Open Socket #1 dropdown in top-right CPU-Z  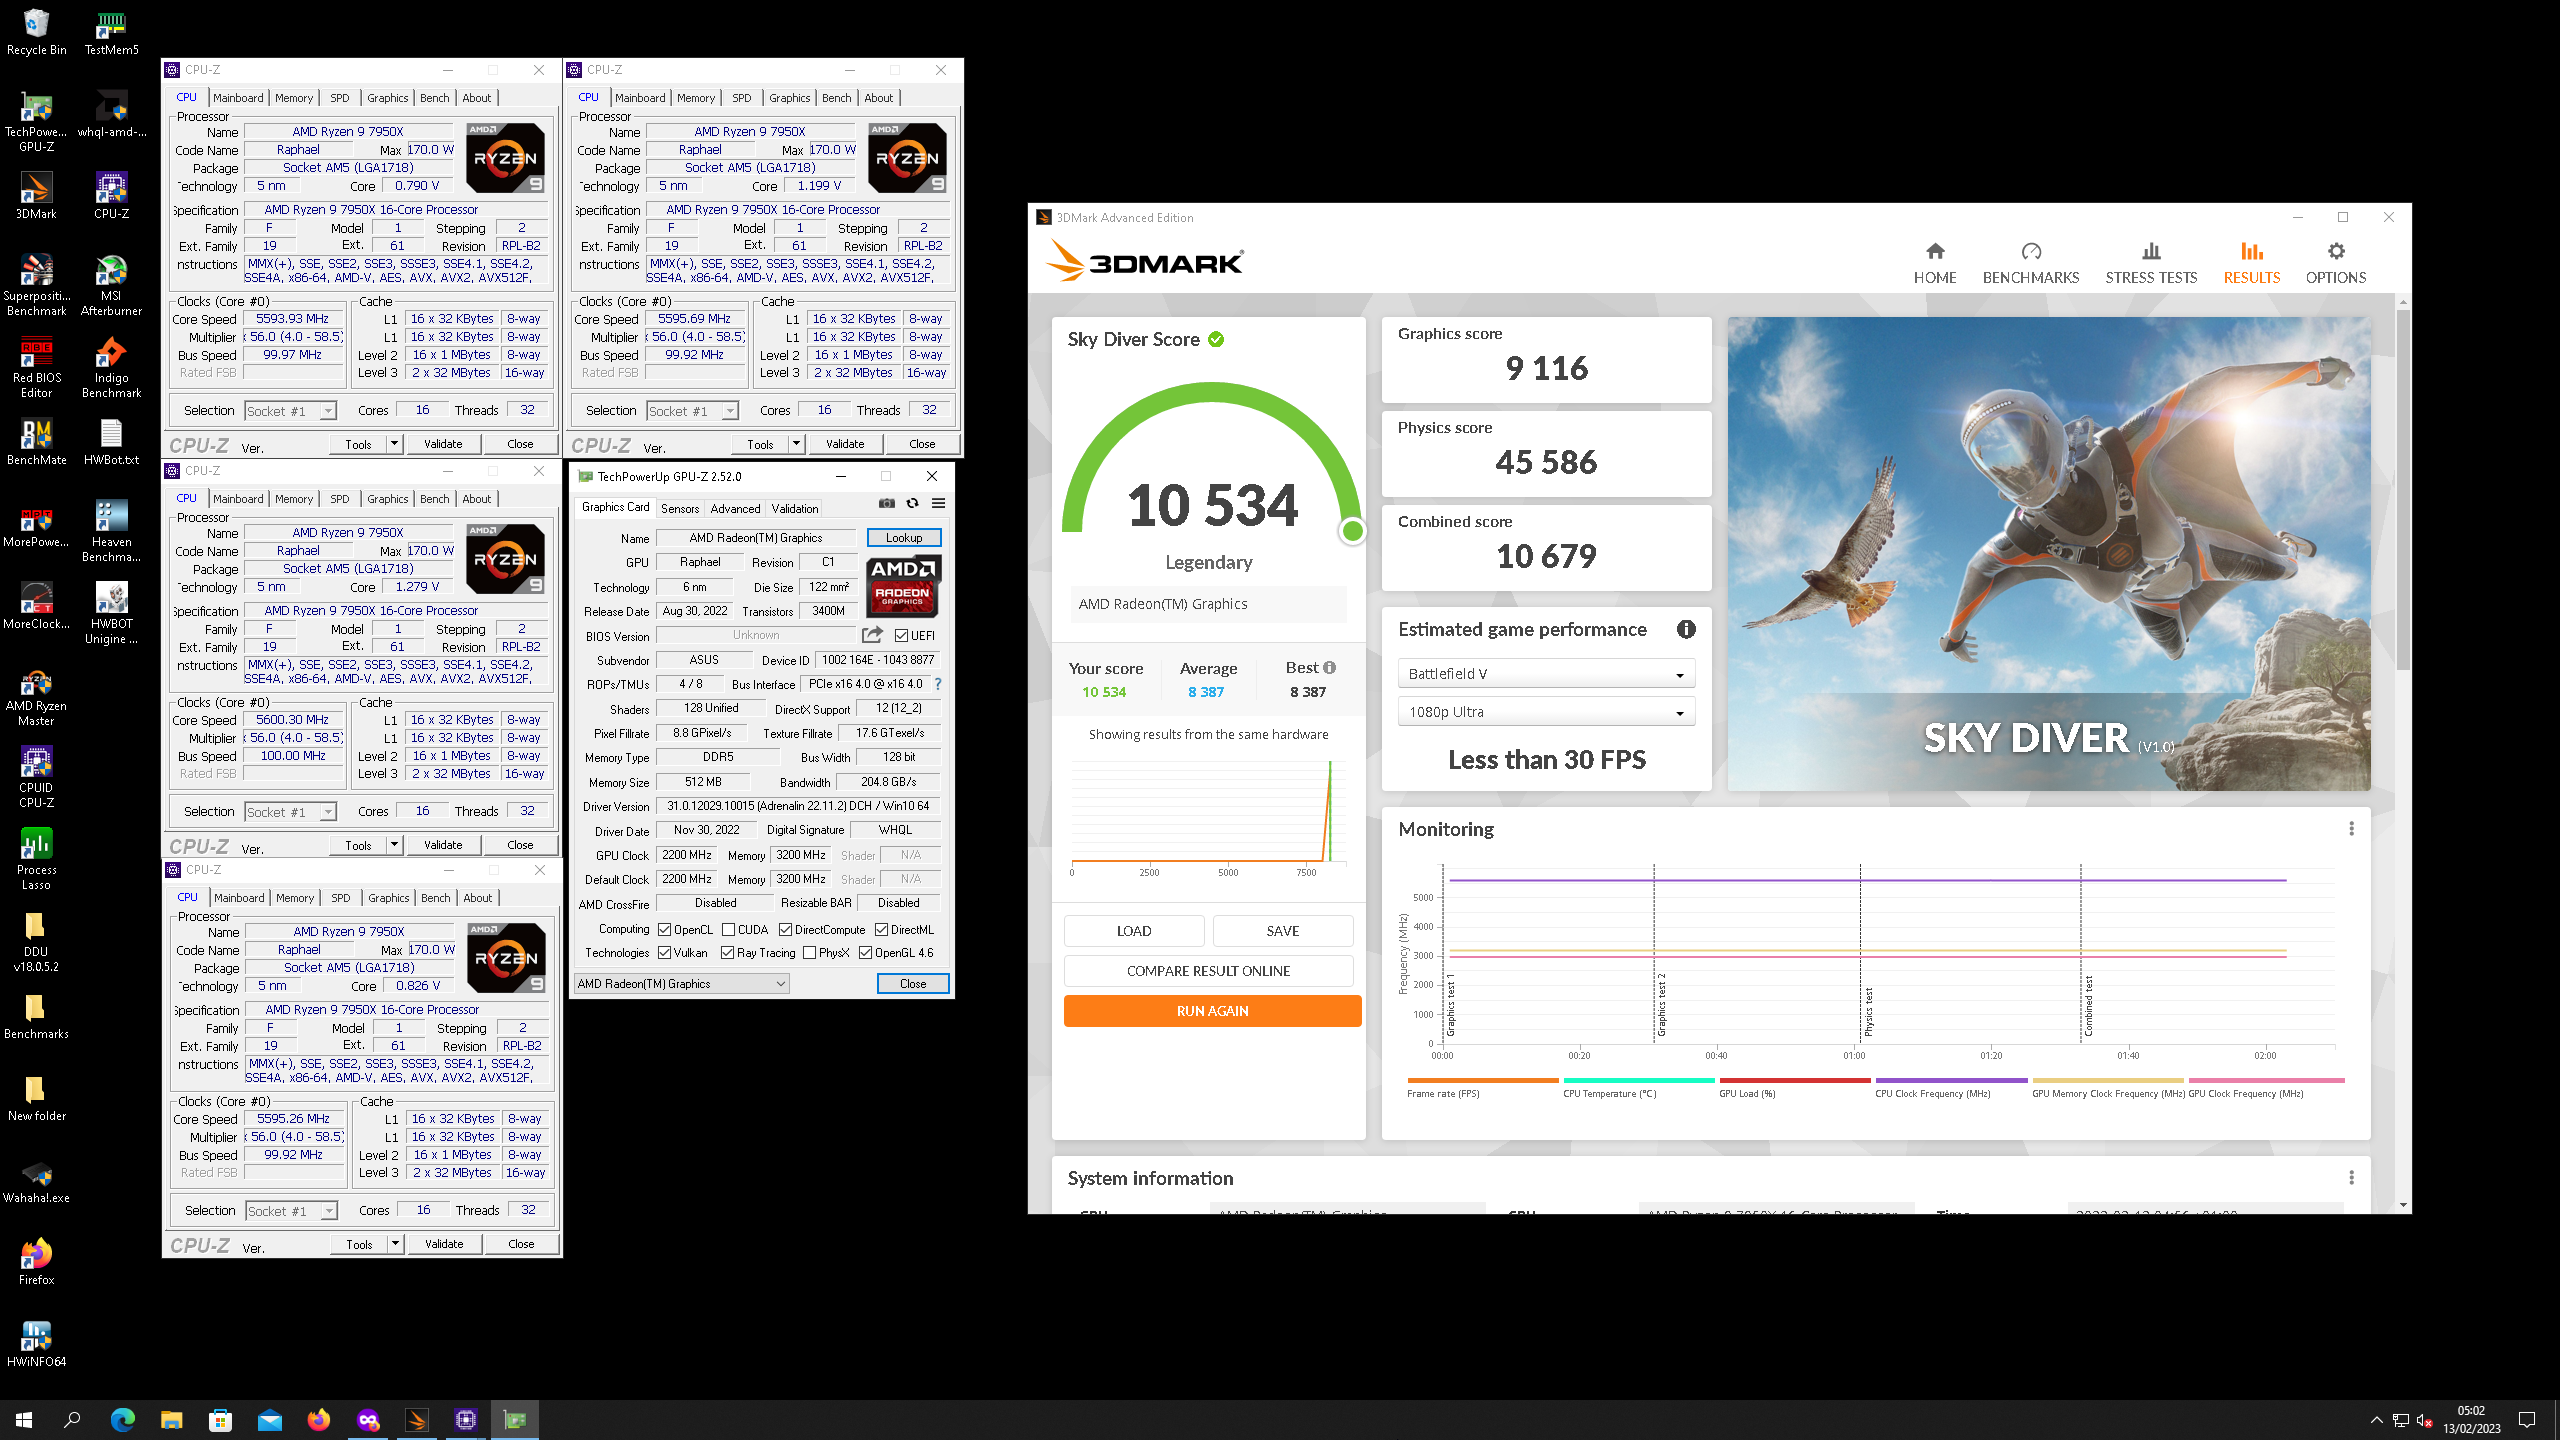coord(693,411)
